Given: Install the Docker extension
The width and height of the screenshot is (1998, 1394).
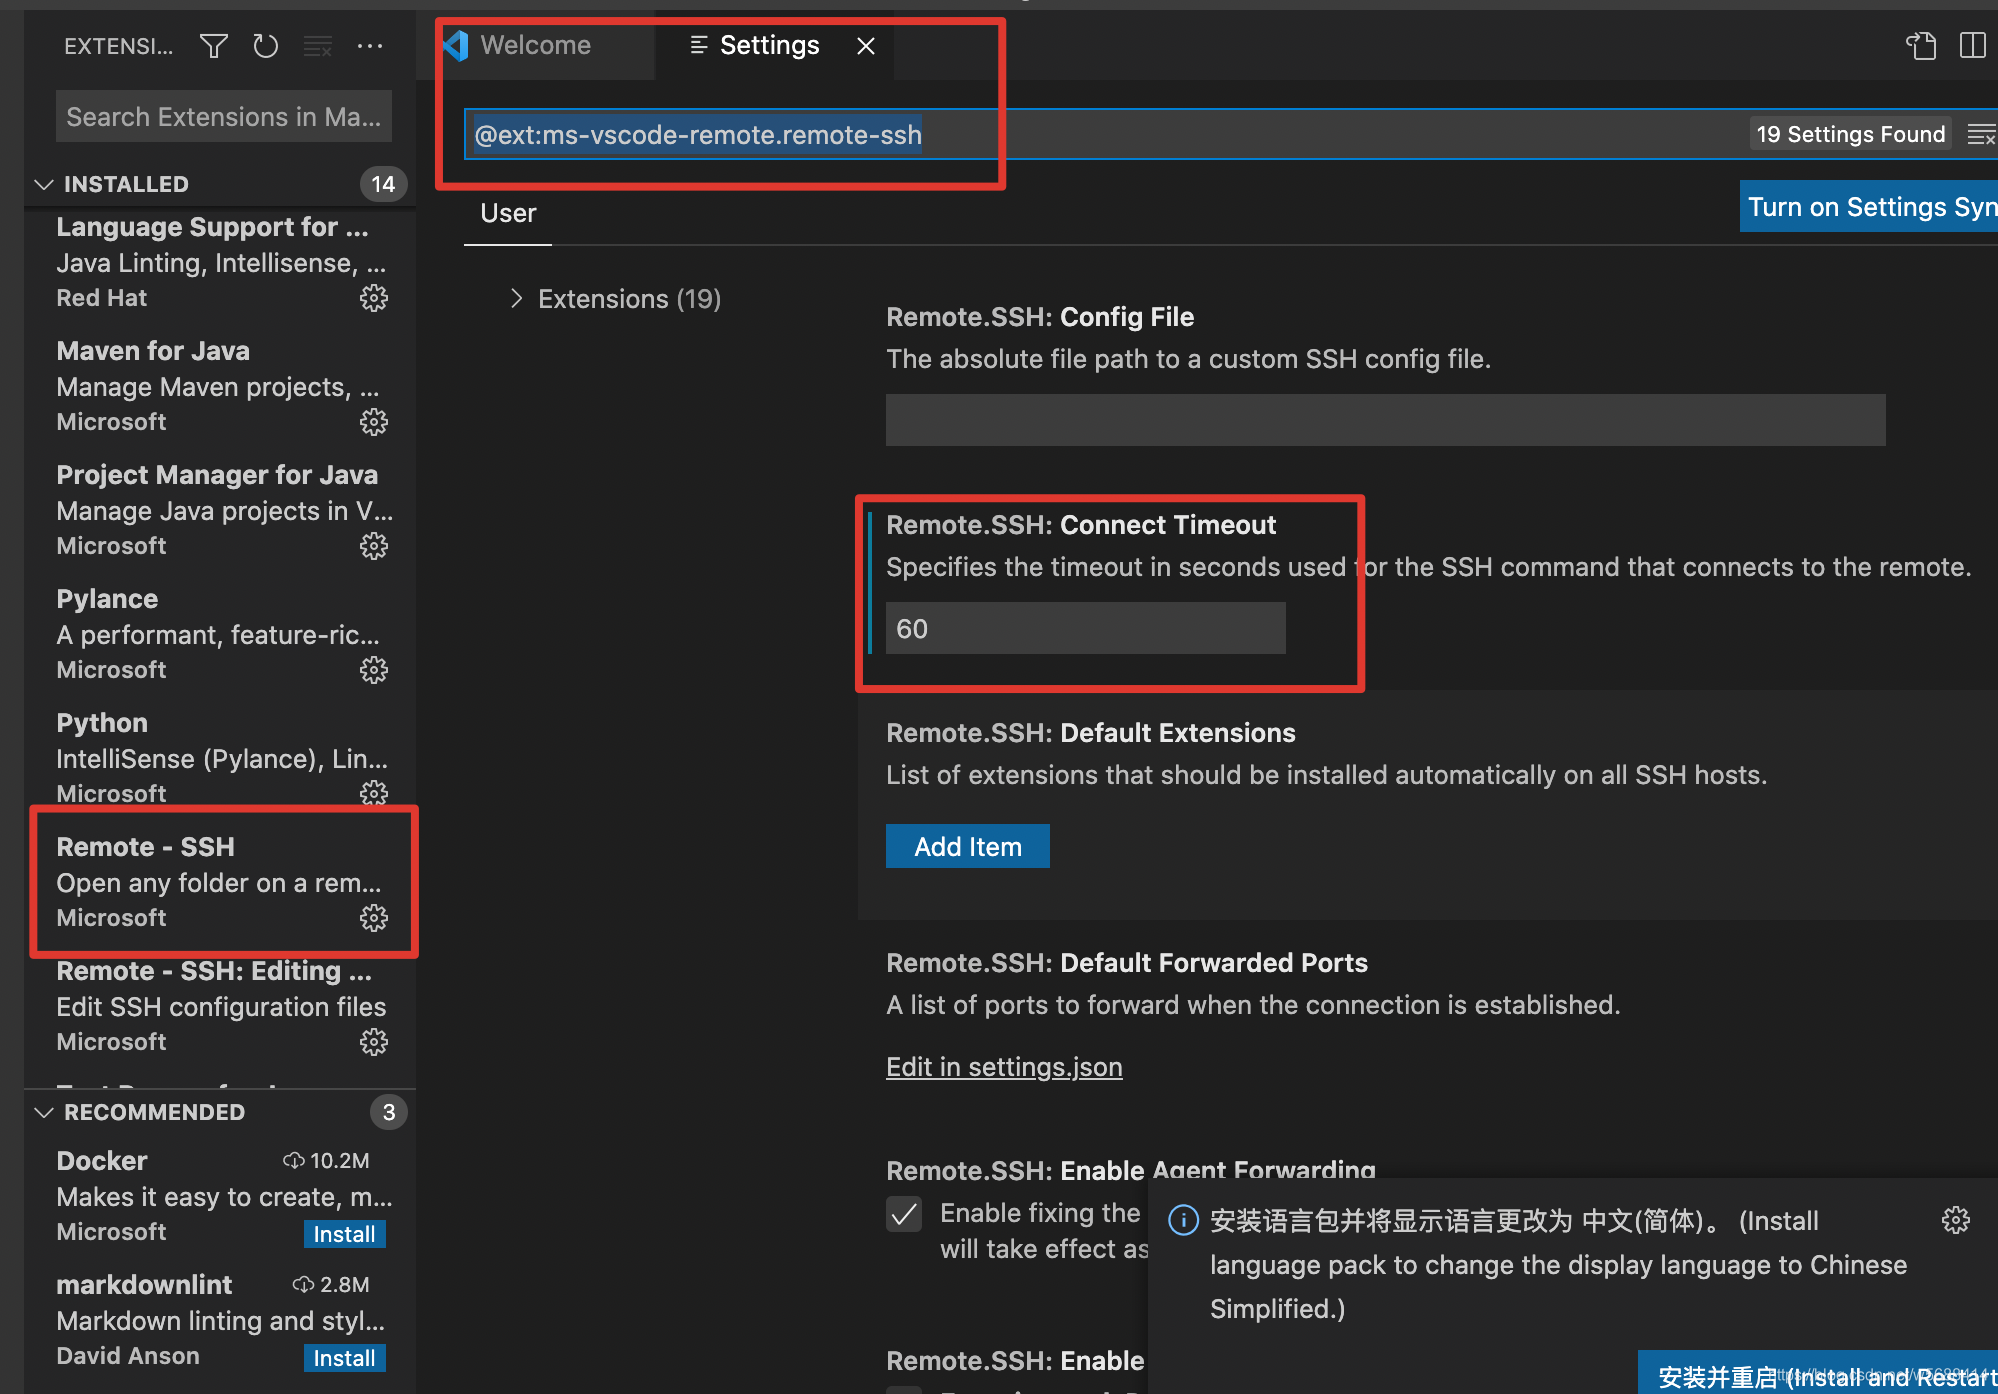Looking at the screenshot, I should click(x=344, y=1234).
